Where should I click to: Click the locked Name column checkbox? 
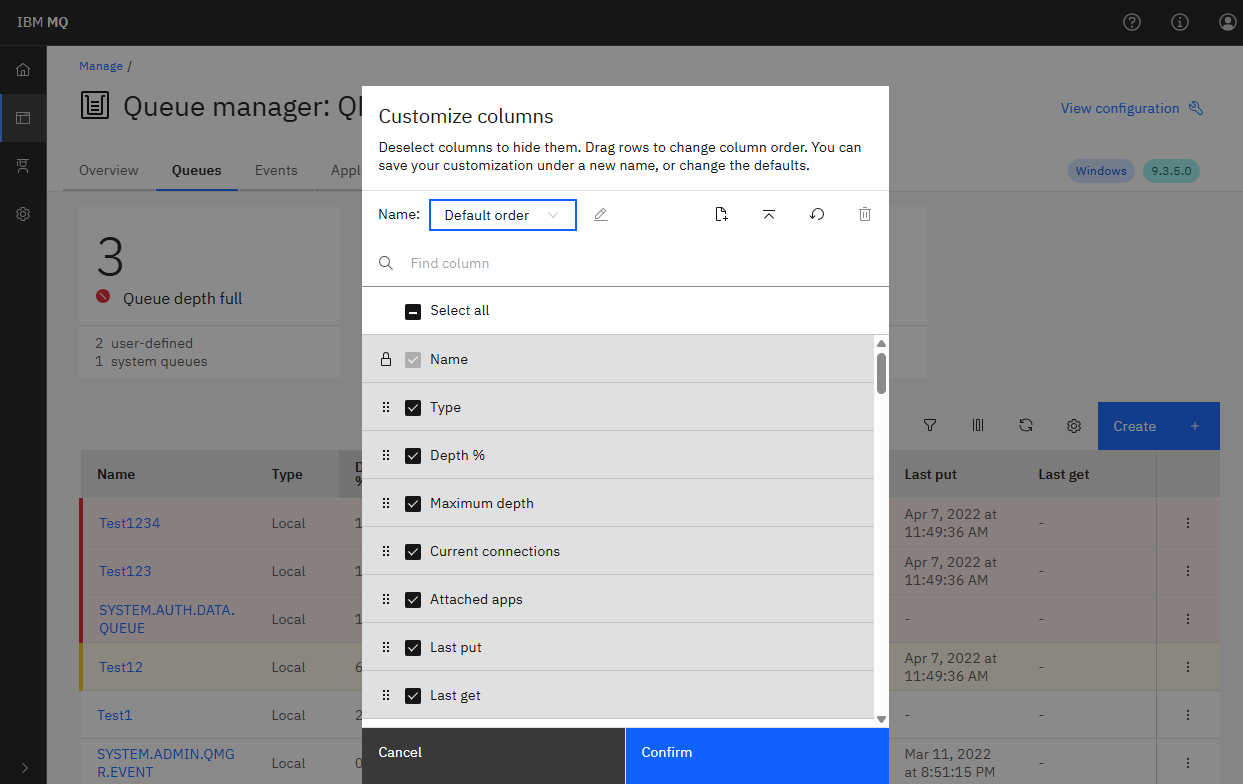click(413, 359)
